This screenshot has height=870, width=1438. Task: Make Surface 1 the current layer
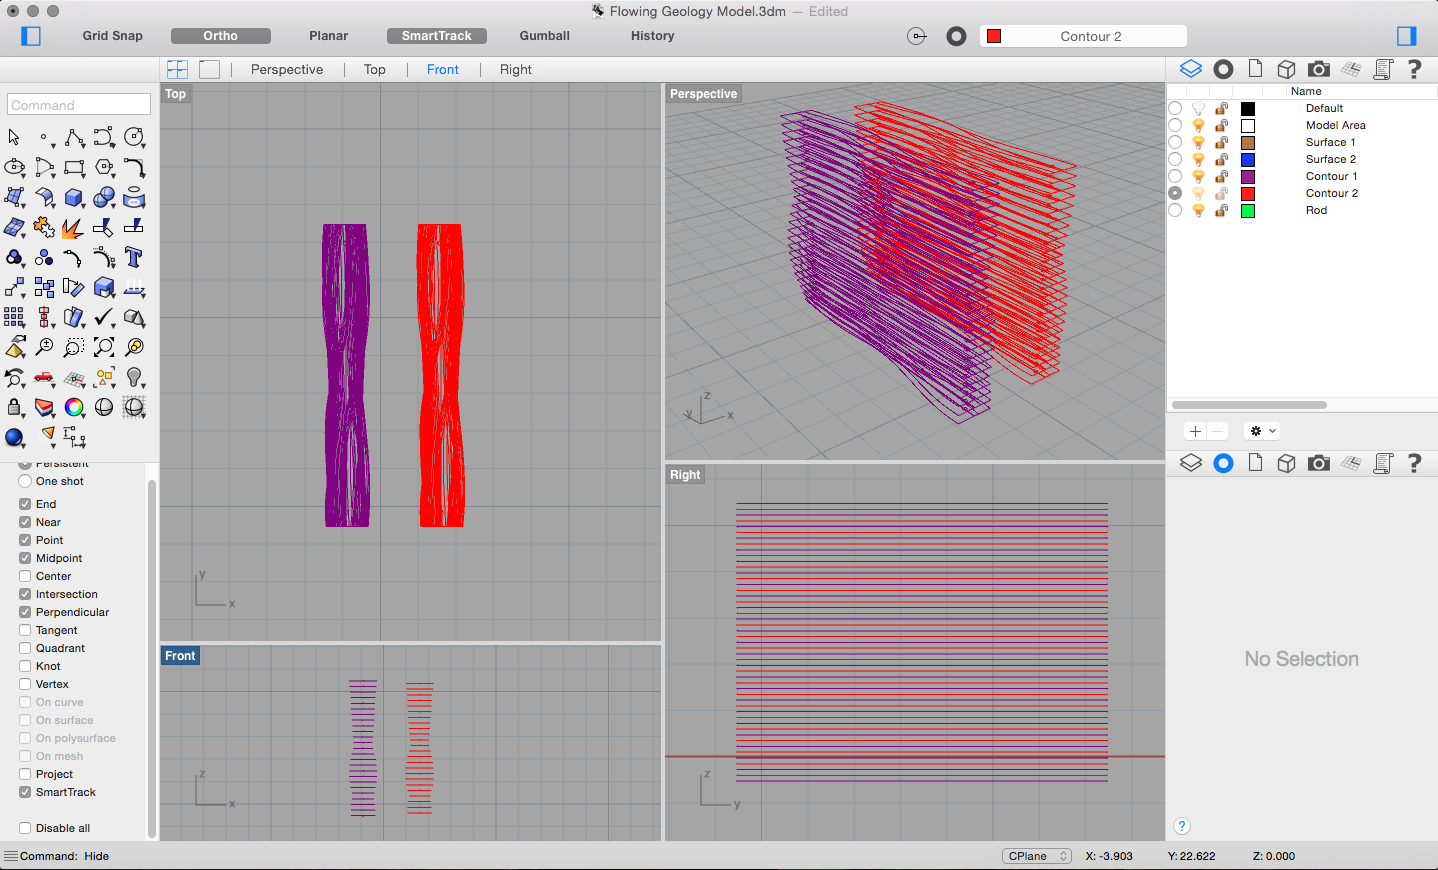1175,142
